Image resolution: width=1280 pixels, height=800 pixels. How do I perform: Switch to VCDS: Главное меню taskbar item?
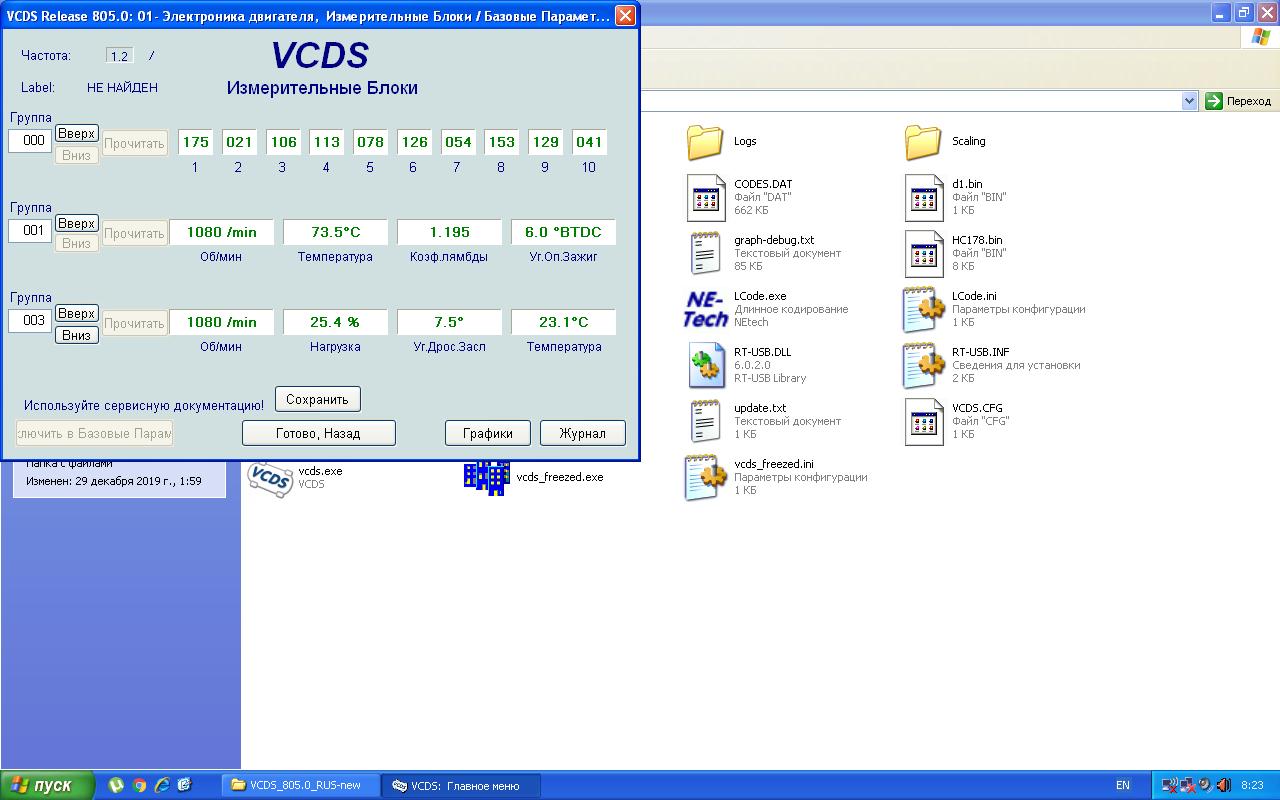(461, 785)
